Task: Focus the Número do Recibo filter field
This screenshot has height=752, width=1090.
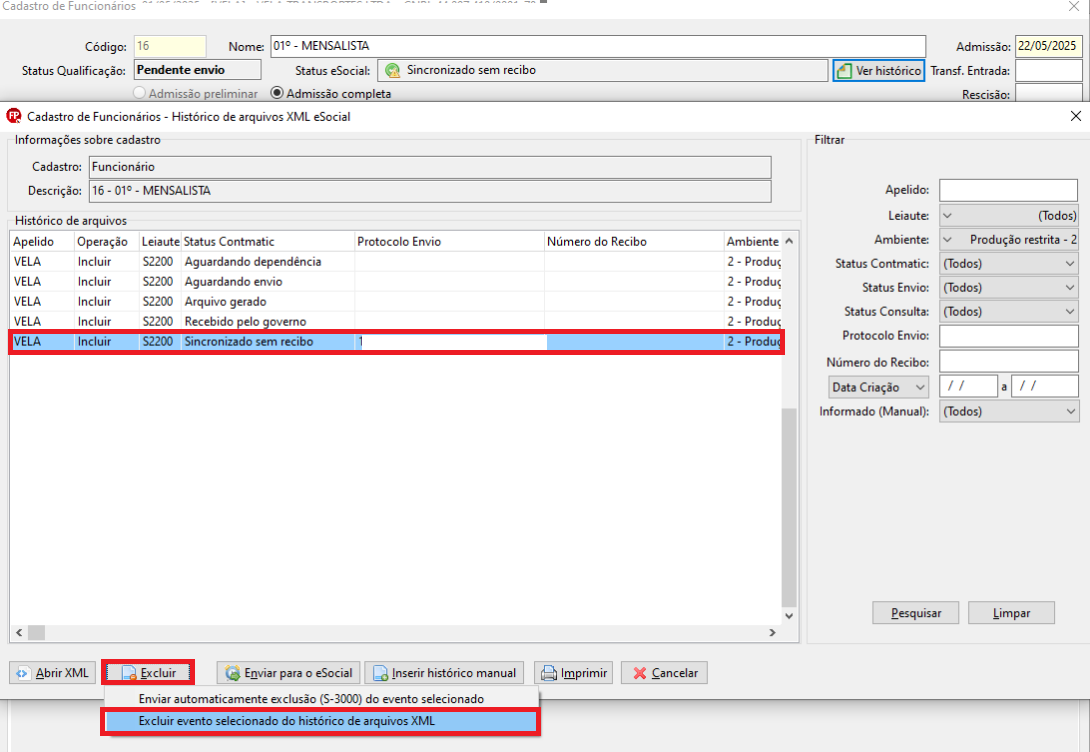Action: (1009, 361)
